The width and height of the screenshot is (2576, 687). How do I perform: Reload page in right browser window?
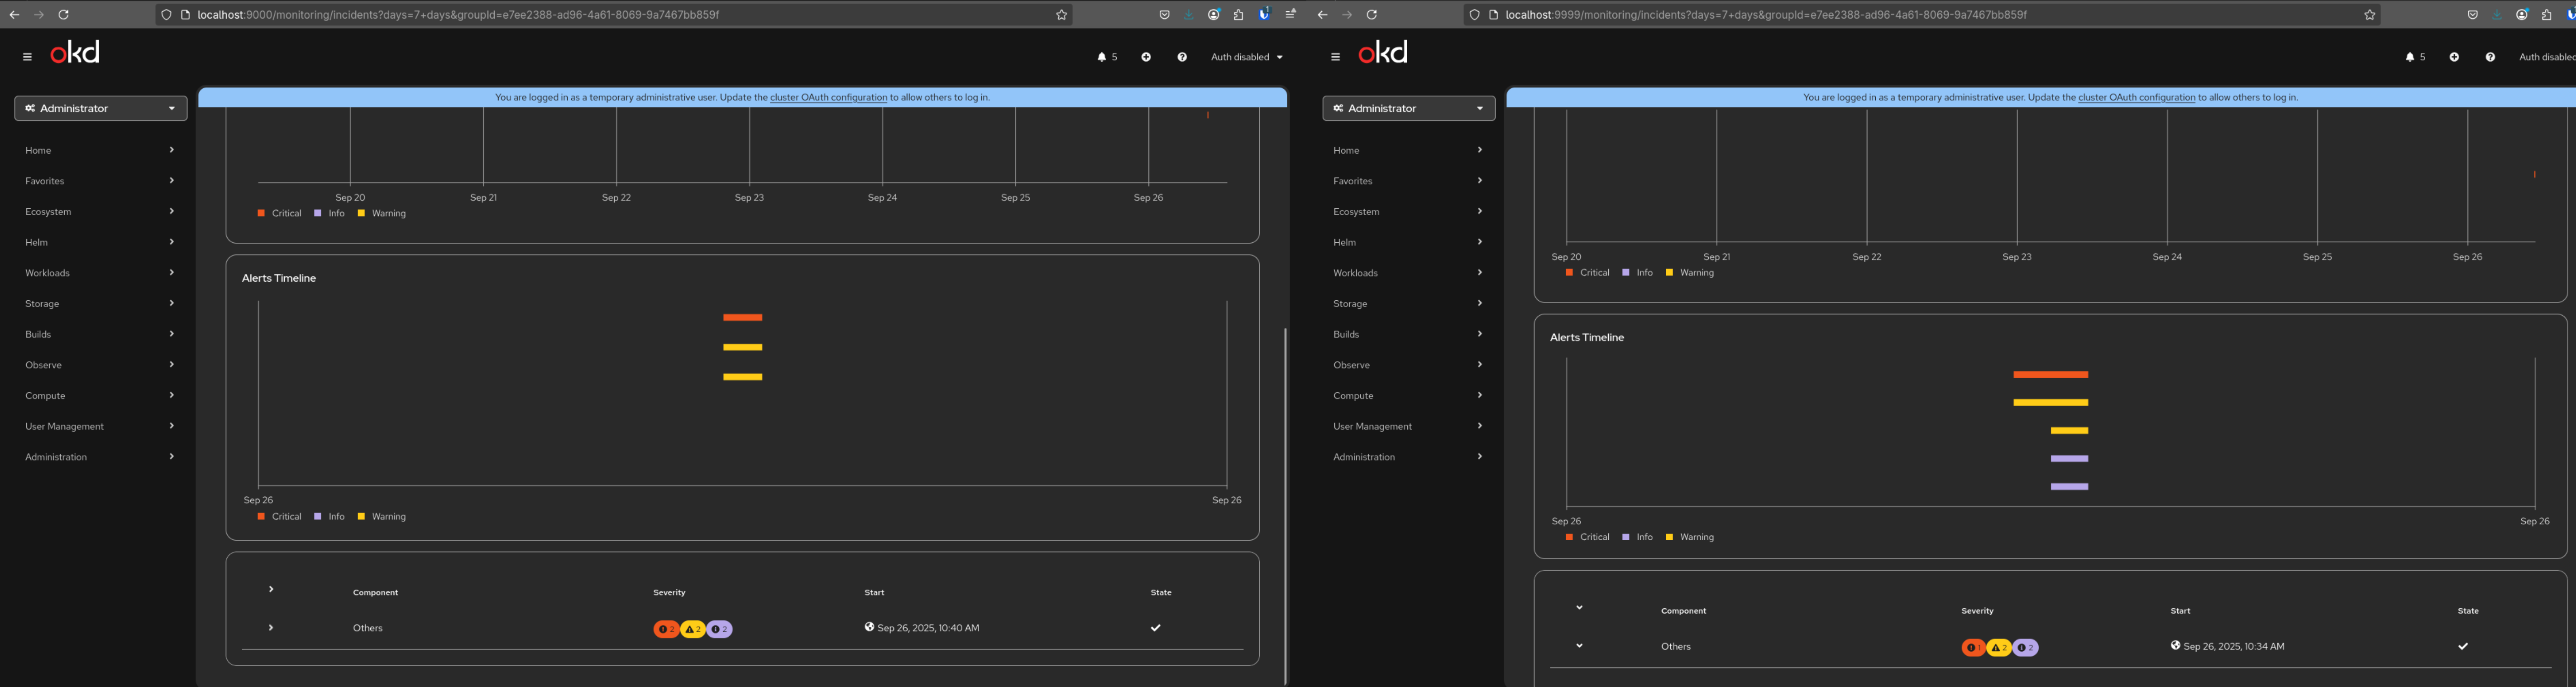1372,15
